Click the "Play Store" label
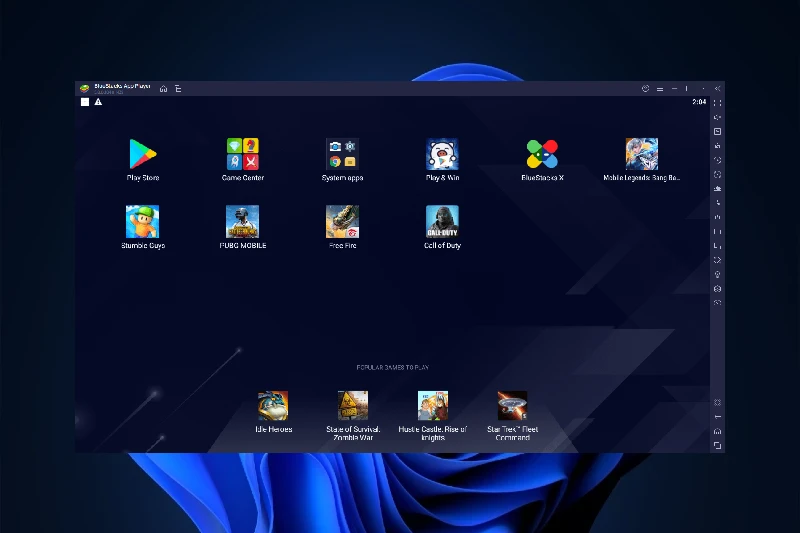 (143, 177)
